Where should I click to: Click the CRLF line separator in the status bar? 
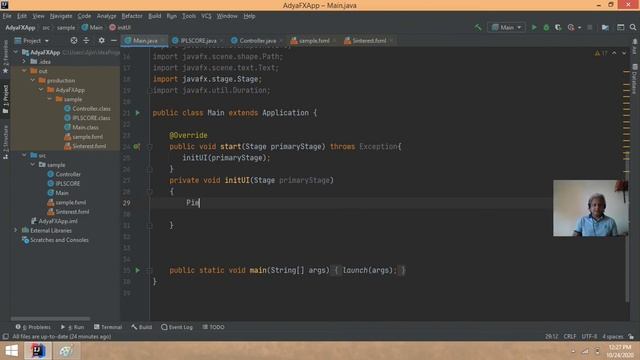[x=570, y=336]
